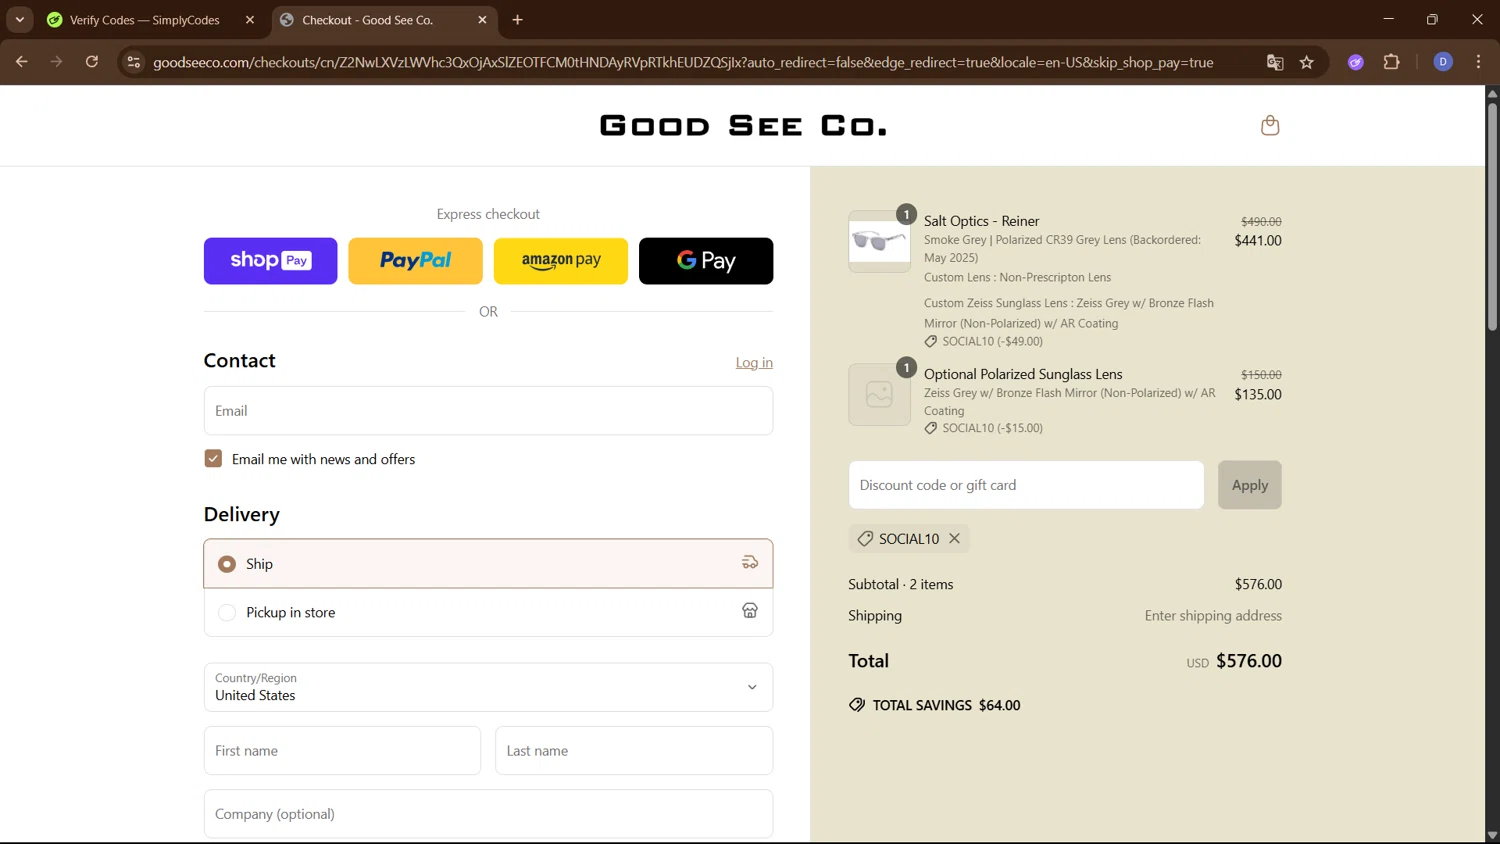Viewport: 1500px width, 844px height.
Task: Focus the First name field
Action: click(342, 750)
